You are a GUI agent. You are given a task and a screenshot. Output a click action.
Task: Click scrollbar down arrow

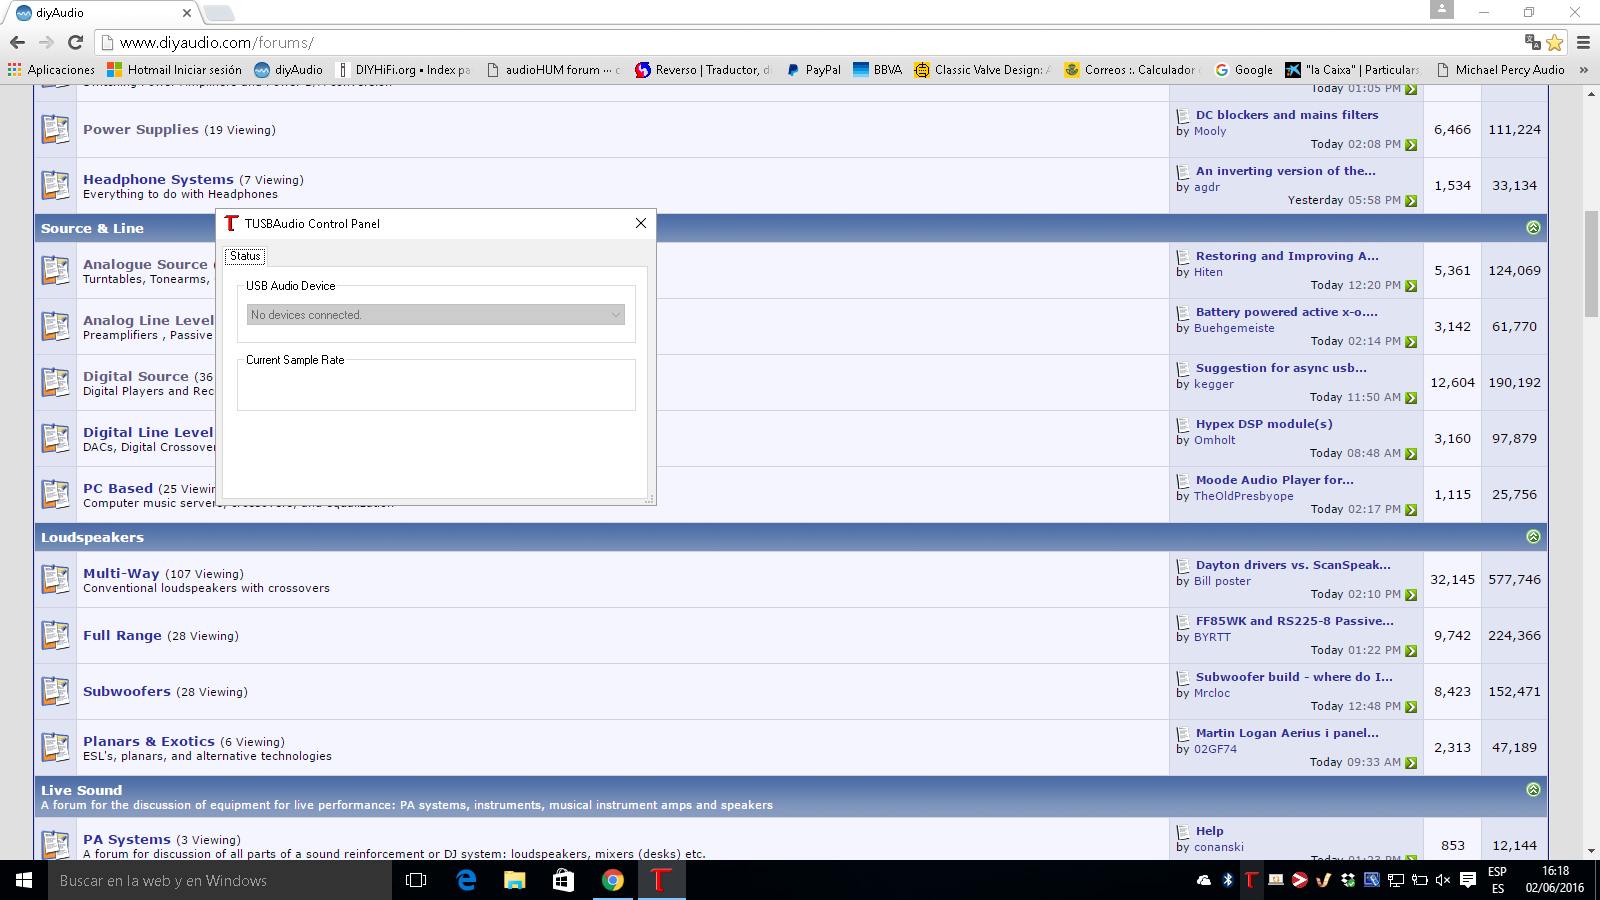1591,851
